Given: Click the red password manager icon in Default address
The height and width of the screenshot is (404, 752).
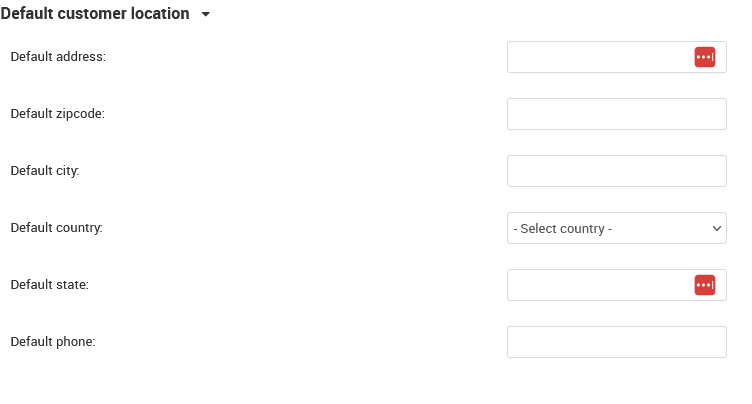Looking at the screenshot, I should 705,57.
